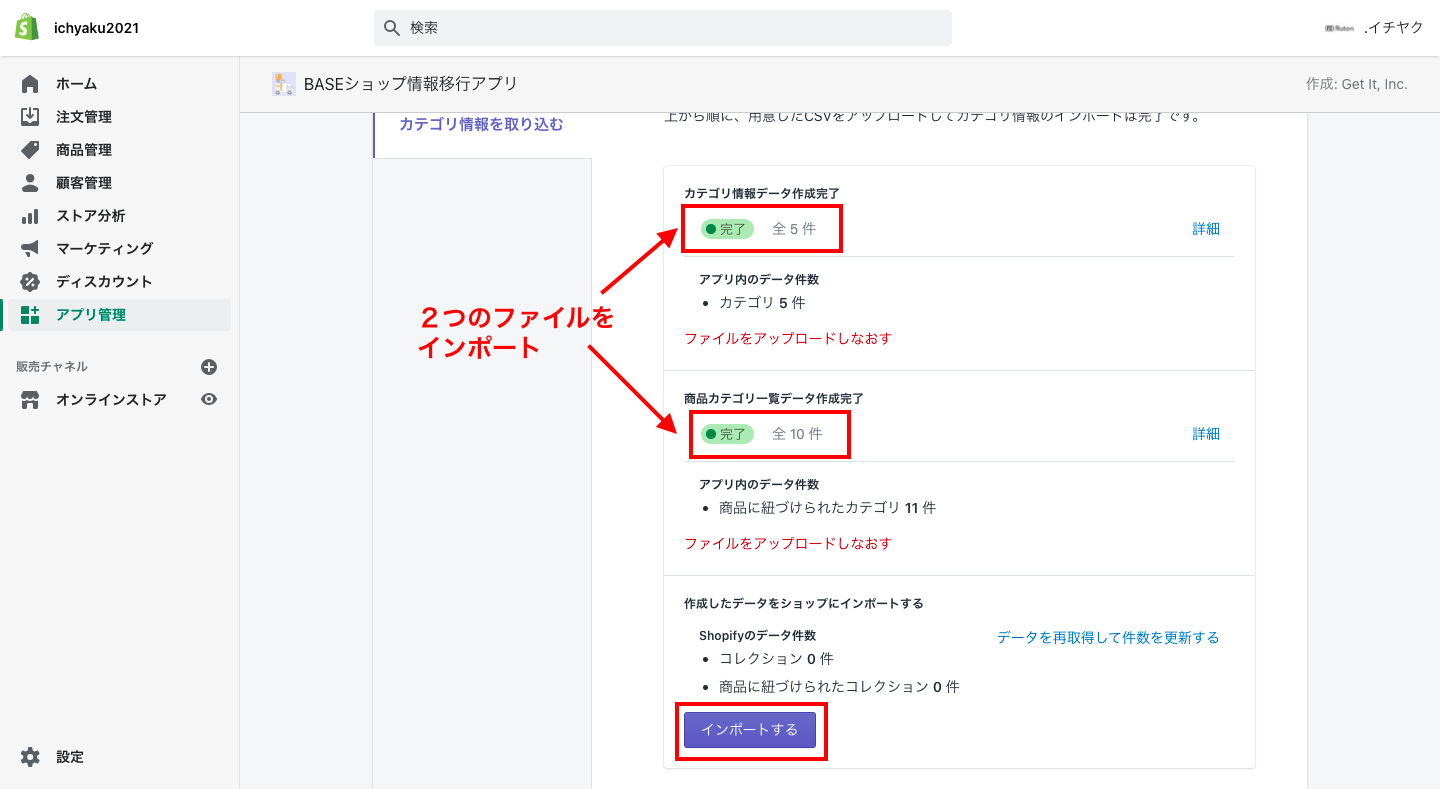Click the 作成: Get It, Inc. text

click(1357, 84)
